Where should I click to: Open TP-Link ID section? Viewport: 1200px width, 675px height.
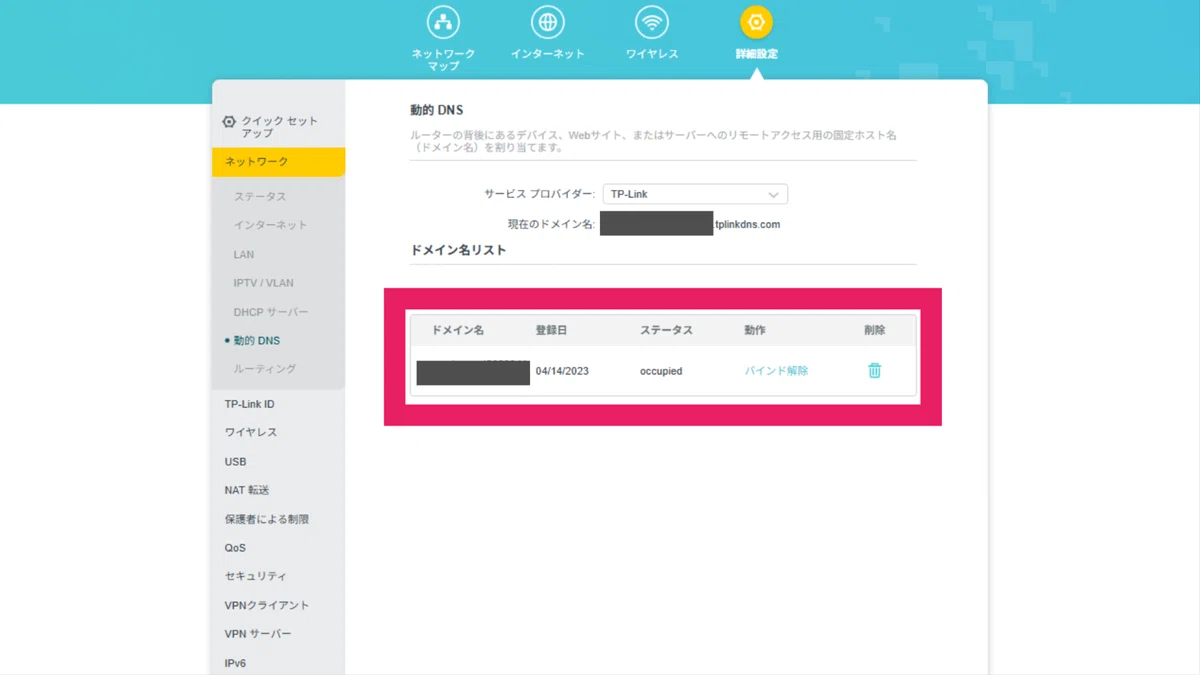coord(249,404)
